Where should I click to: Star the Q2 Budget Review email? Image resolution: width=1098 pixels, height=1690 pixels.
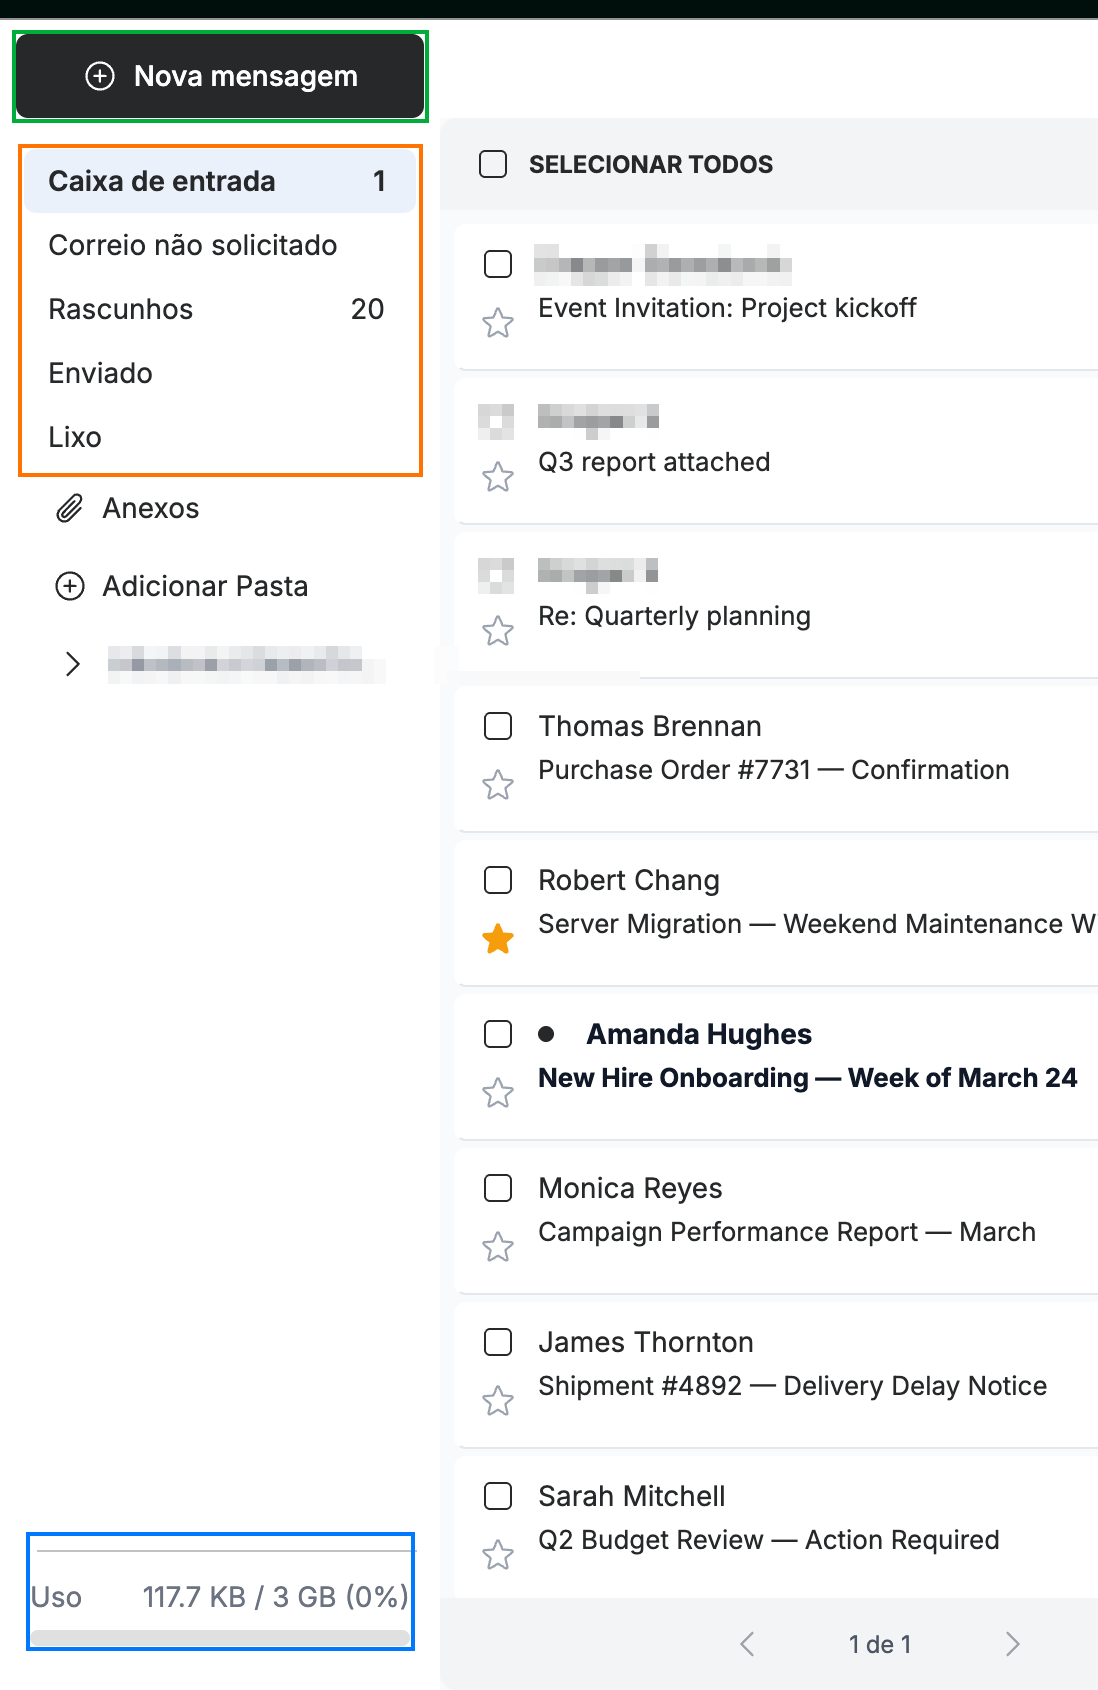(498, 1555)
